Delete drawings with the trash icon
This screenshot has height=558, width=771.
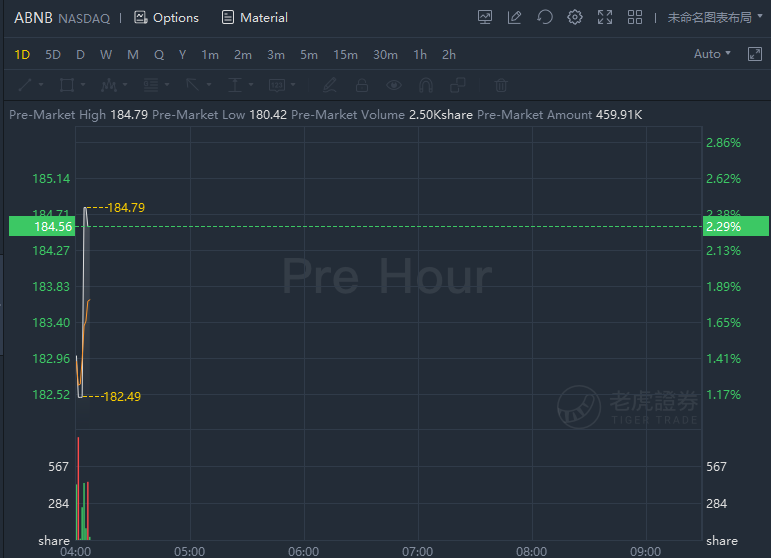(501, 85)
